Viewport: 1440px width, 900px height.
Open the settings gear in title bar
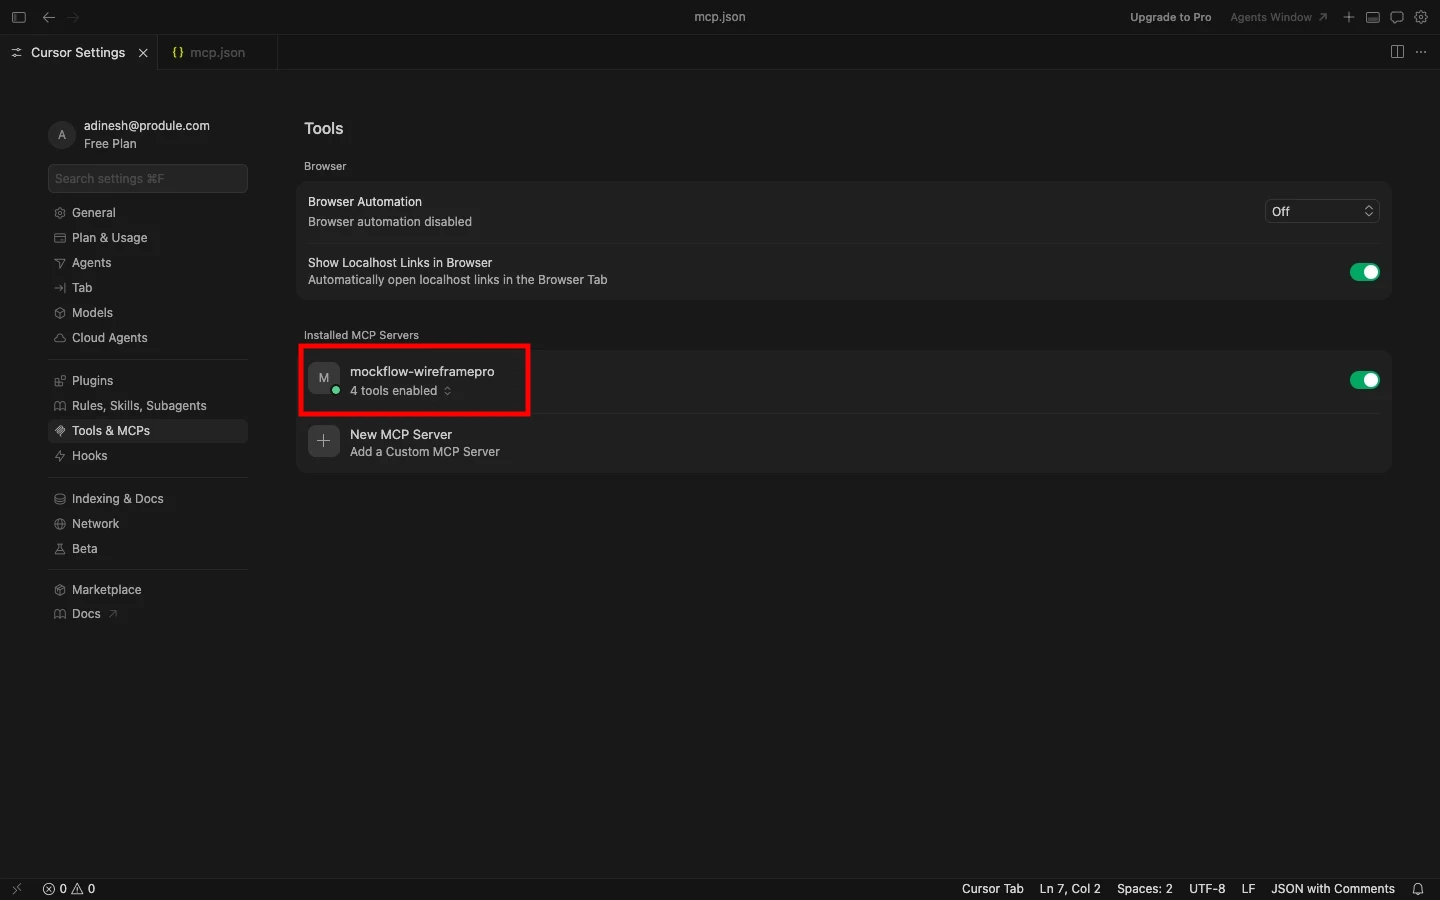1421,17
